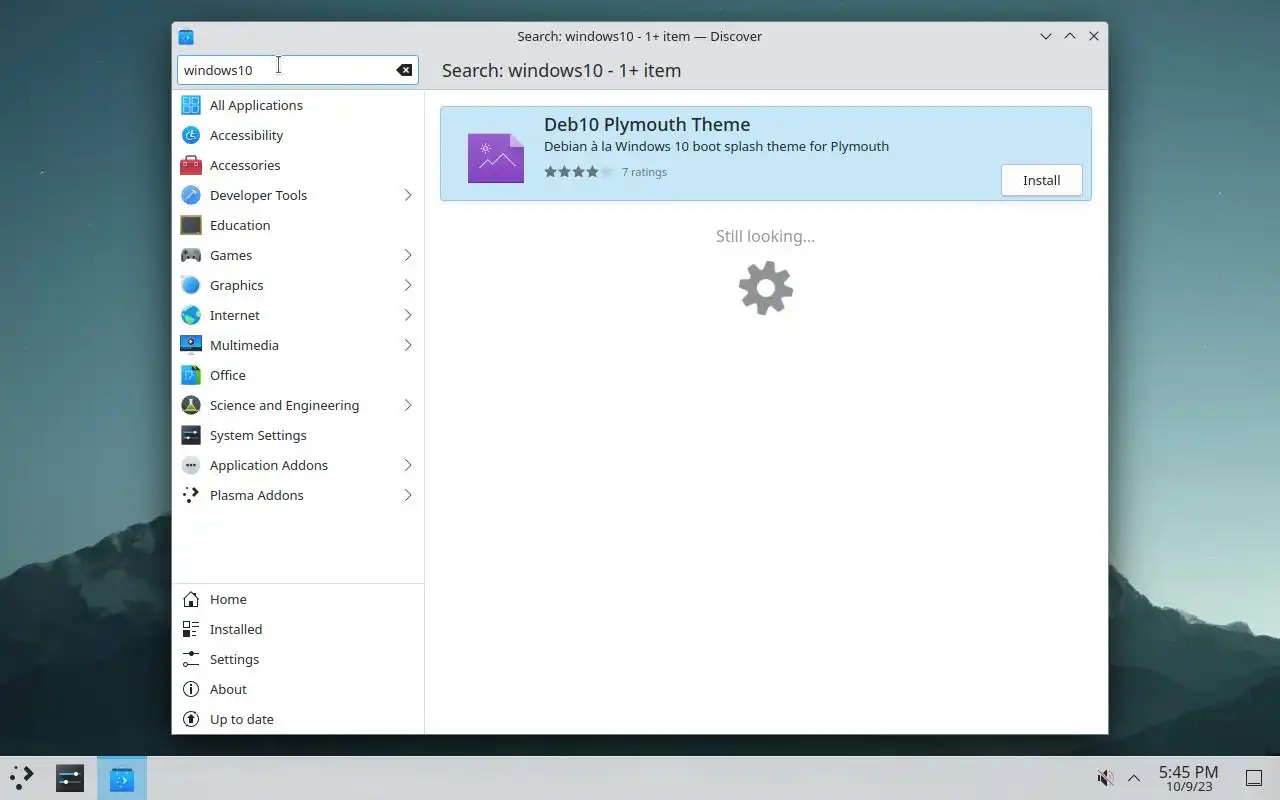The image size is (1280, 800).
Task: Select the All Applications label
Action: coord(256,105)
